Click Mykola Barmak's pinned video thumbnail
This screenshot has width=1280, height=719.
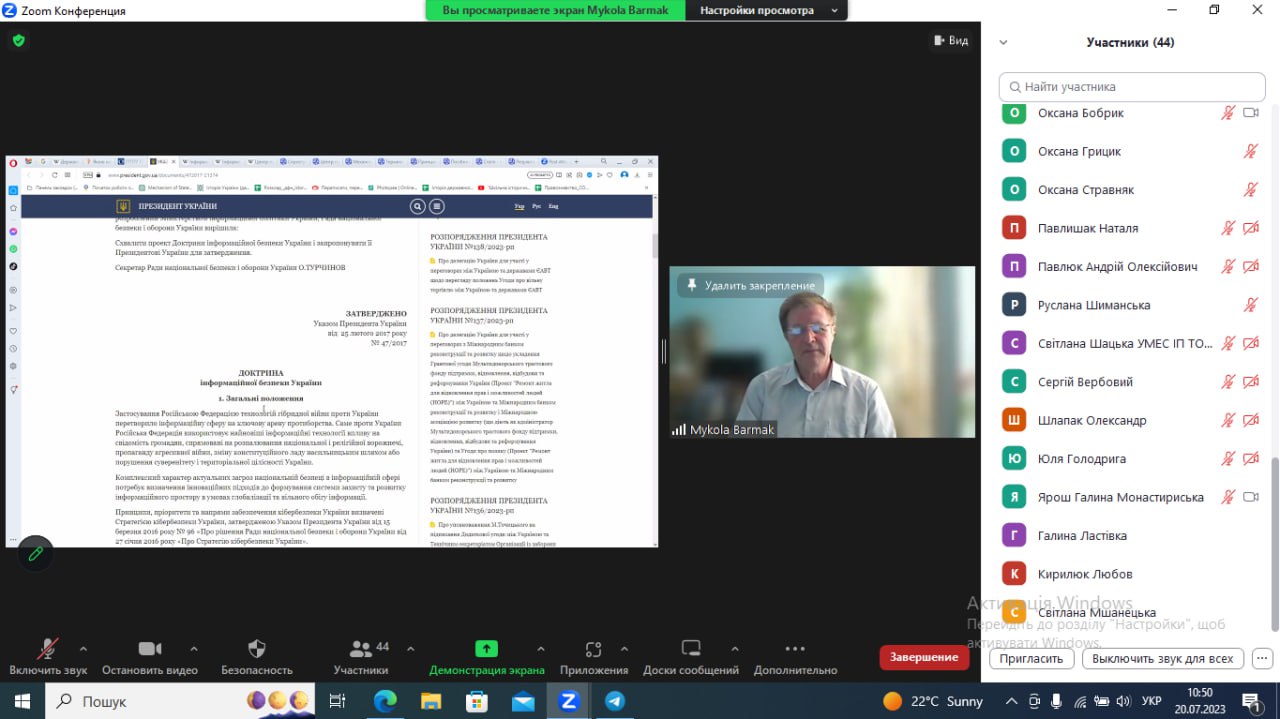[x=822, y=352]
